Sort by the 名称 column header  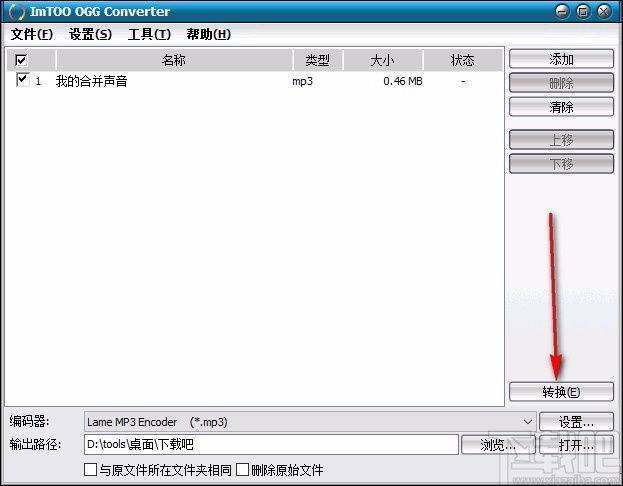(x=174, y=60)
